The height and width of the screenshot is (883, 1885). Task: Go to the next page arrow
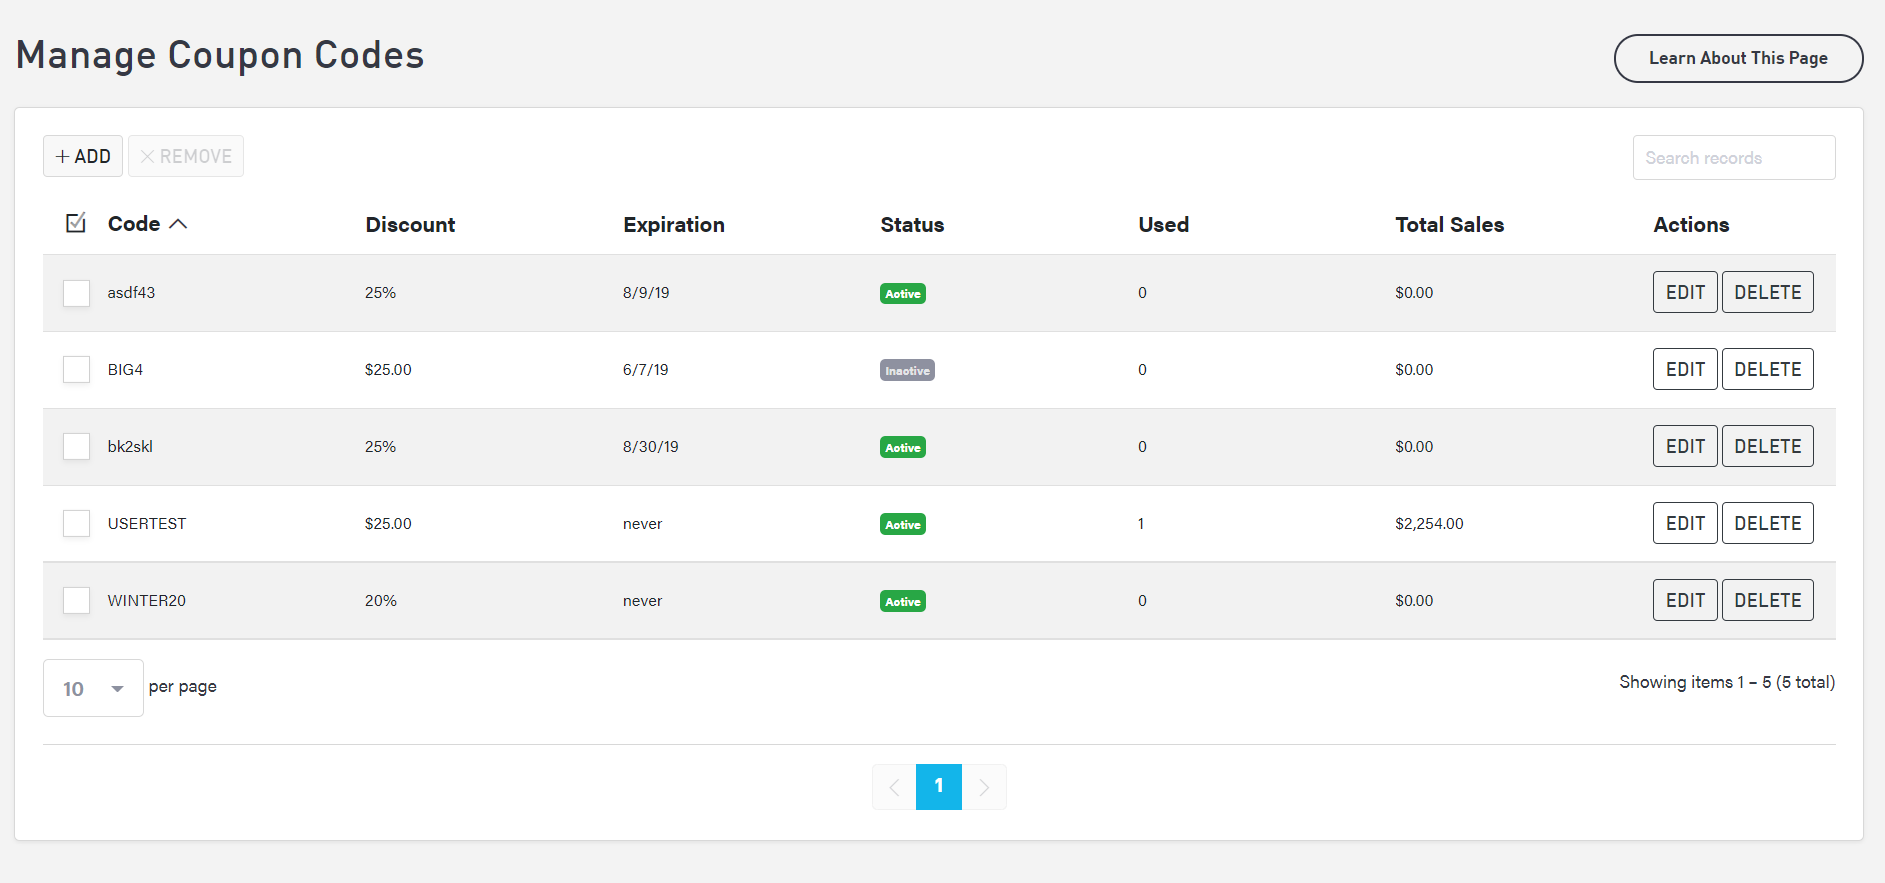click(984, 787)
